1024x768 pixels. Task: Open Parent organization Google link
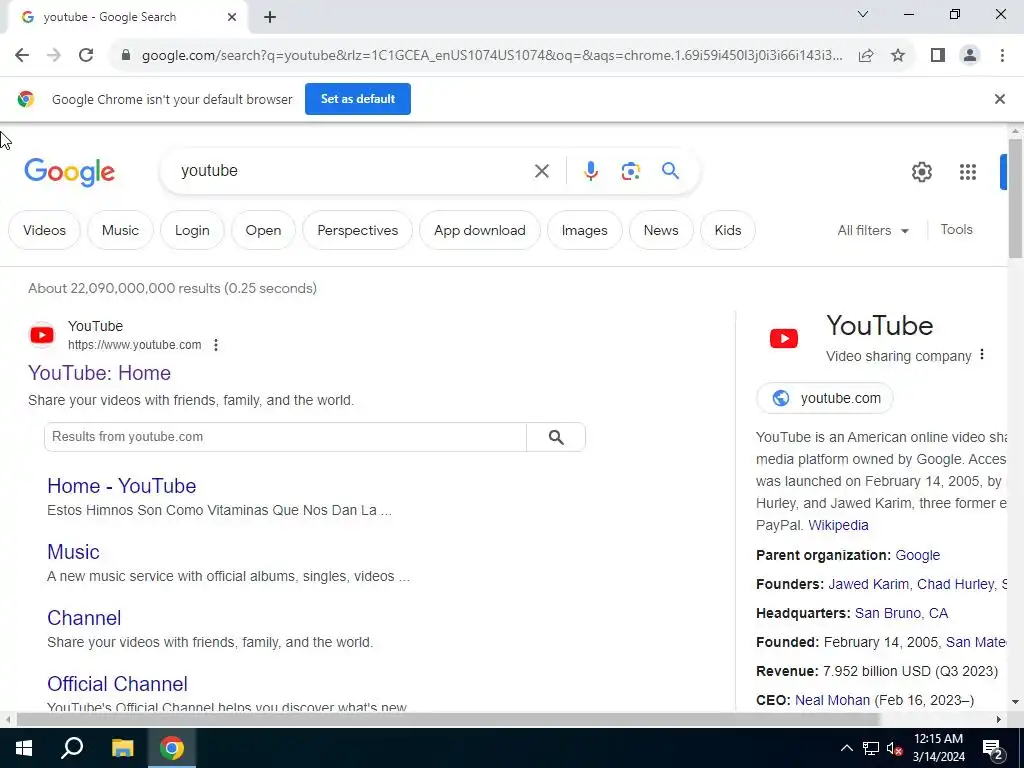pos(918,555)
